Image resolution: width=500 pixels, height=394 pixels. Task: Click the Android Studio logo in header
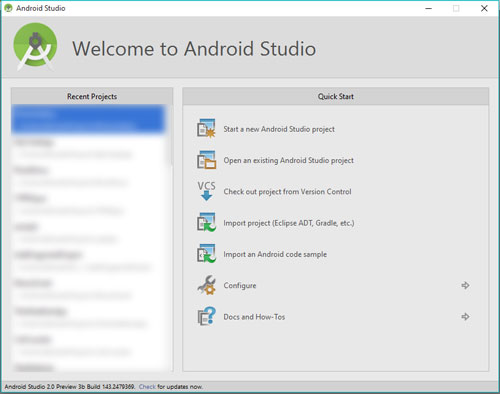point(35,46)
